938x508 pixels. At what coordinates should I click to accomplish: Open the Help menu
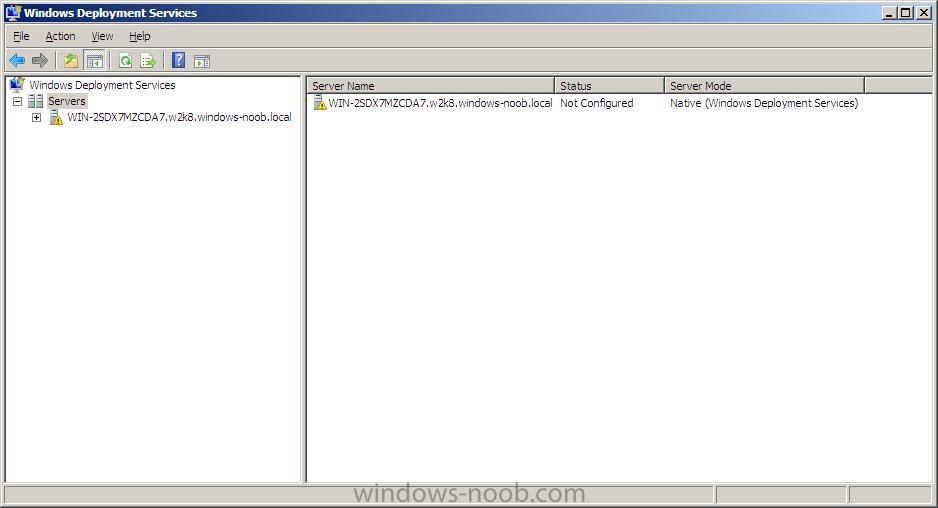click(140, 36)
